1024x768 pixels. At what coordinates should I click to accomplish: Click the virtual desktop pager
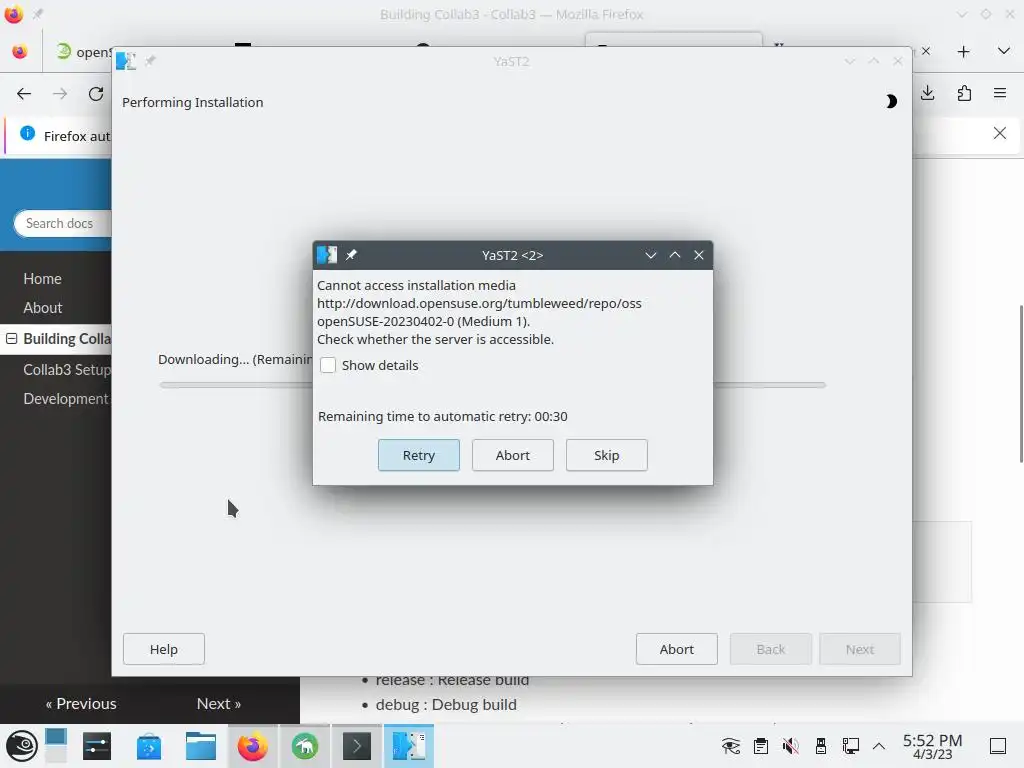coord(56,746)
